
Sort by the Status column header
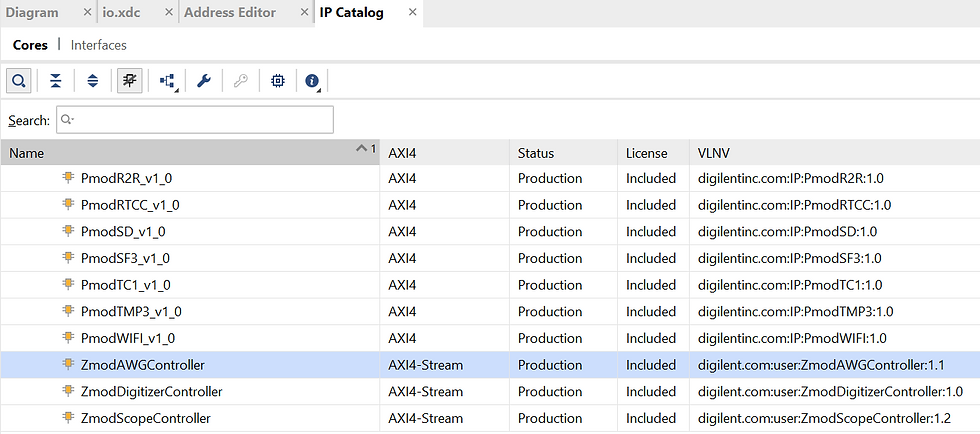point(563,153)
